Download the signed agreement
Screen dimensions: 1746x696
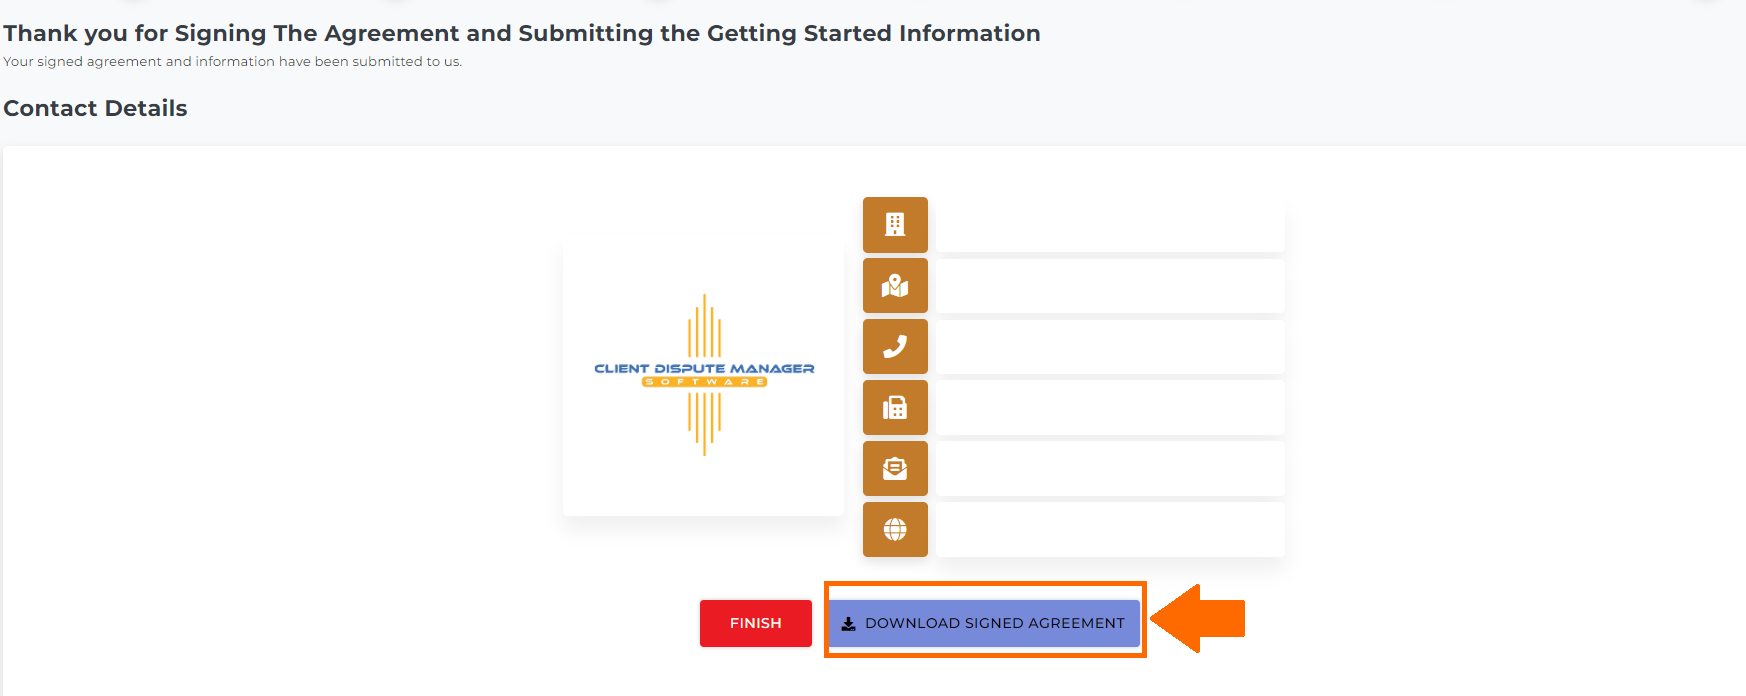985,623
